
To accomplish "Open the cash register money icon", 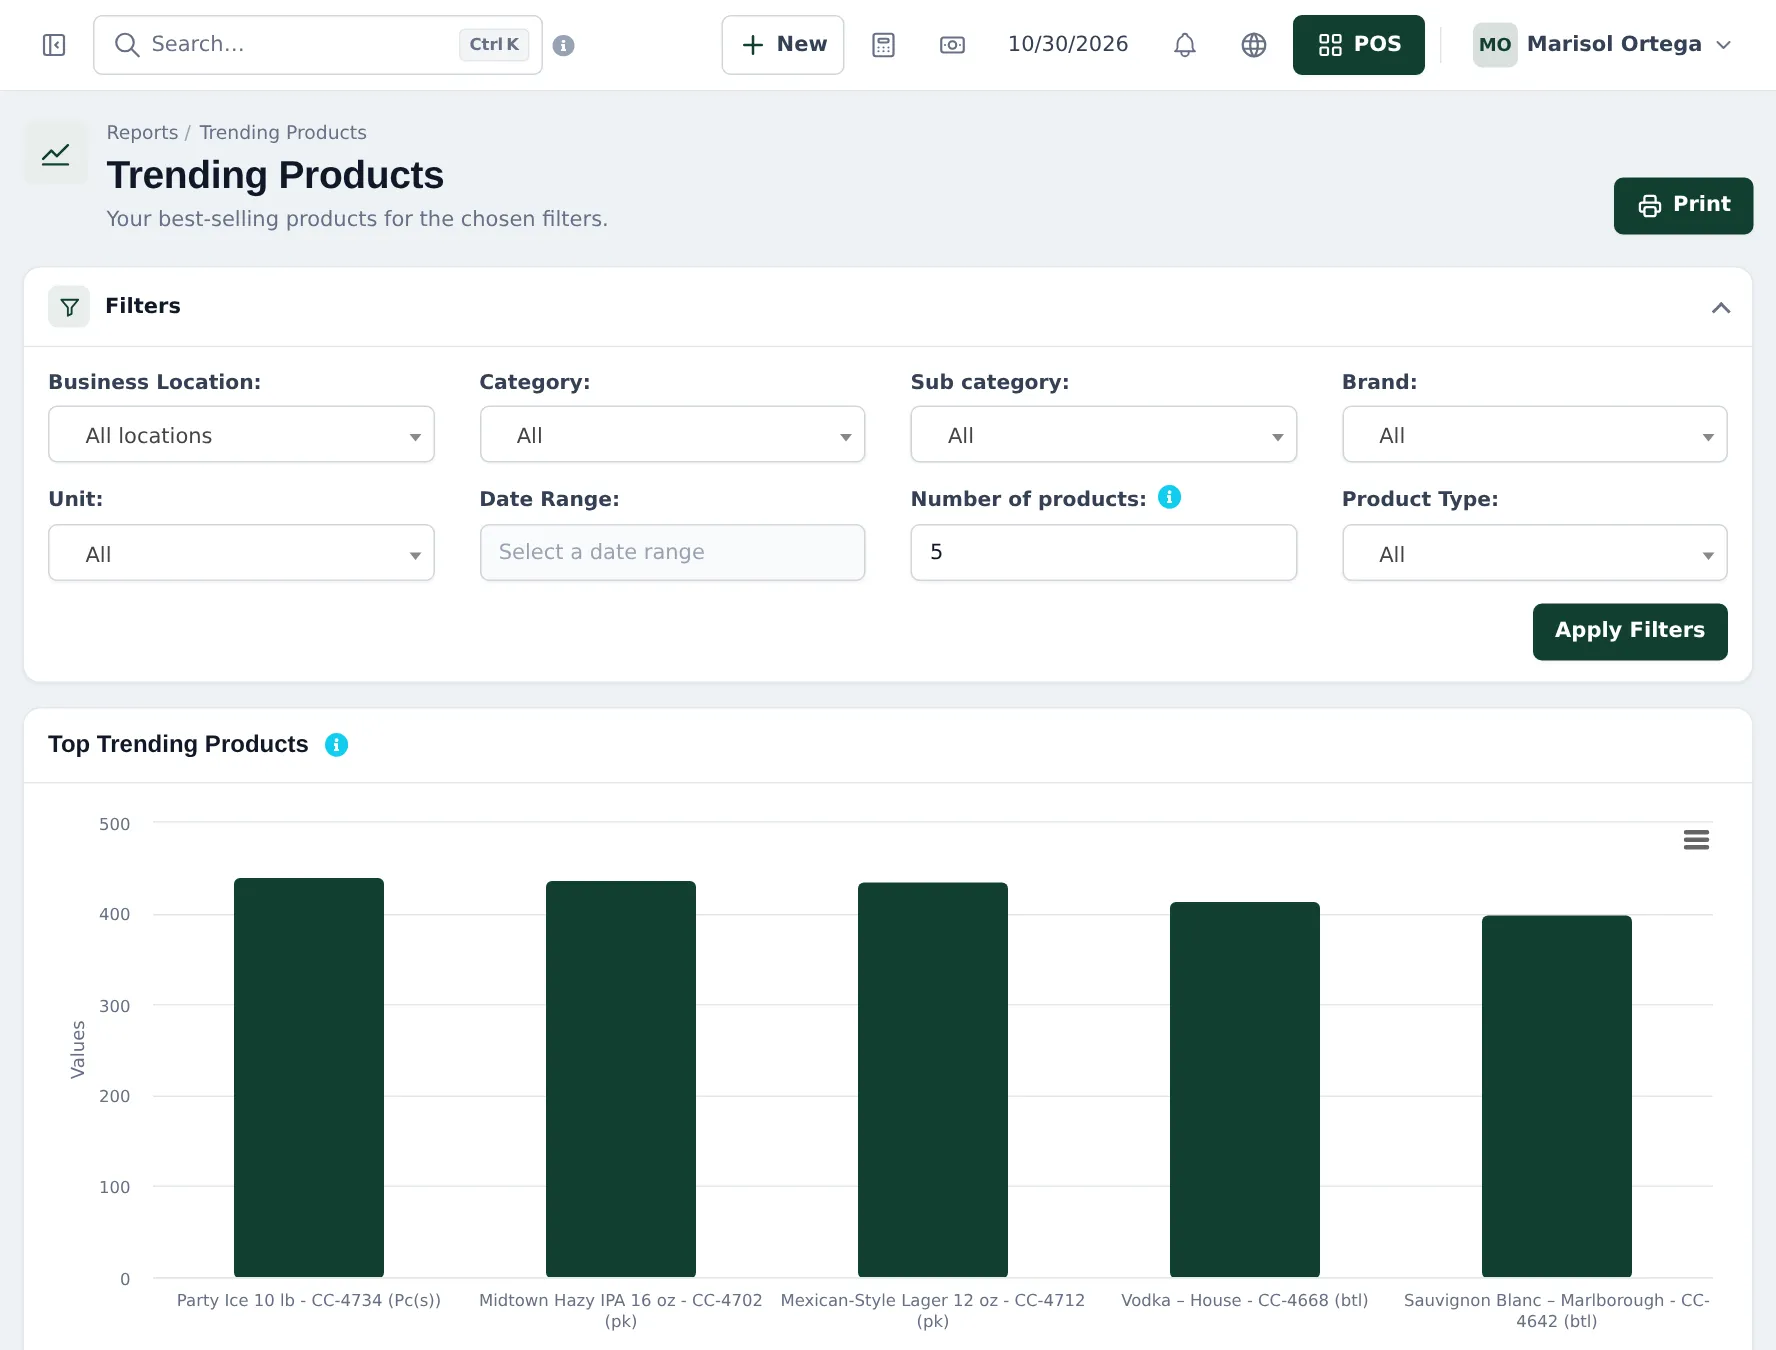I will [x=952, y=45].
